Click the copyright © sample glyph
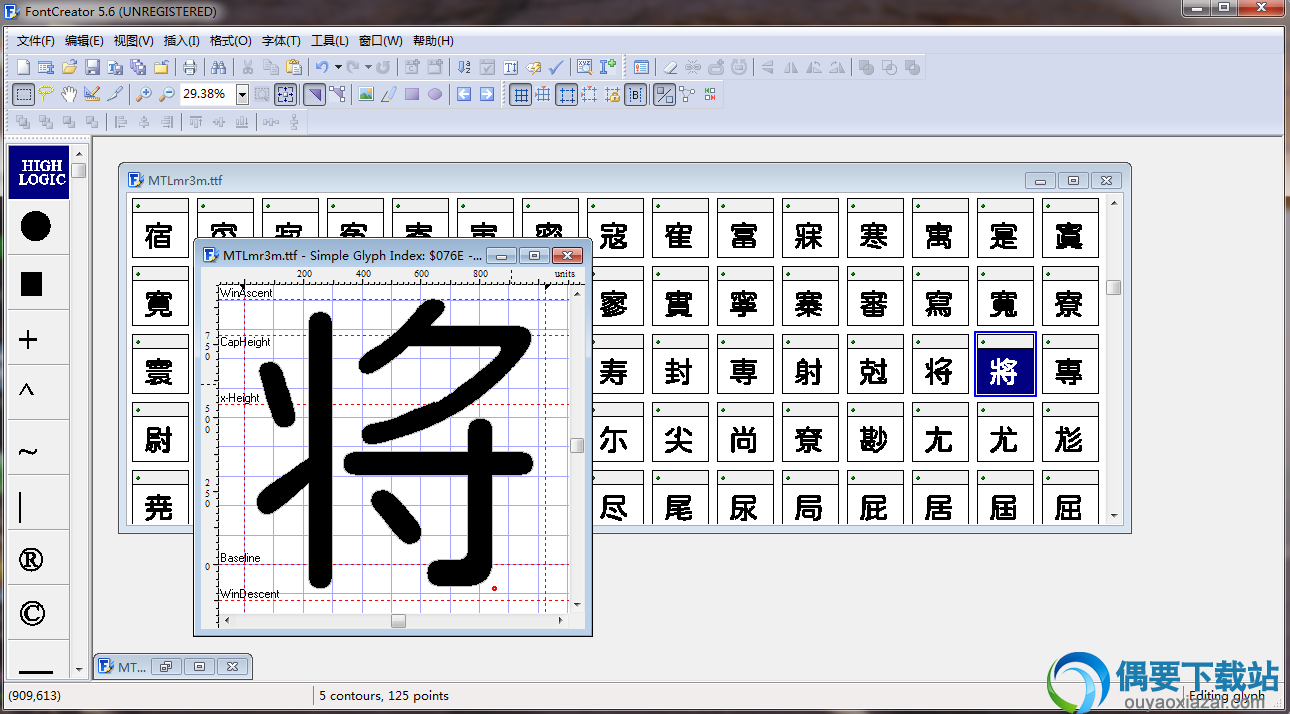Image resolution: width=1290 pixels, height=714 pixels. point(32,613)
